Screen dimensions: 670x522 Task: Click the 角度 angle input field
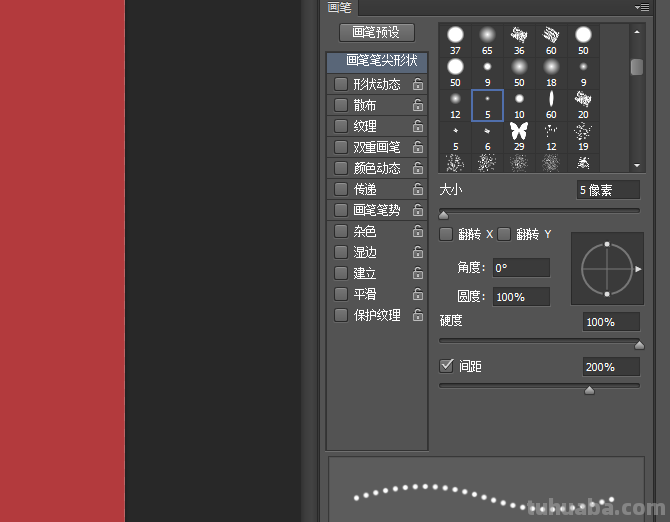pyautogui.click(x=520, y=268)
